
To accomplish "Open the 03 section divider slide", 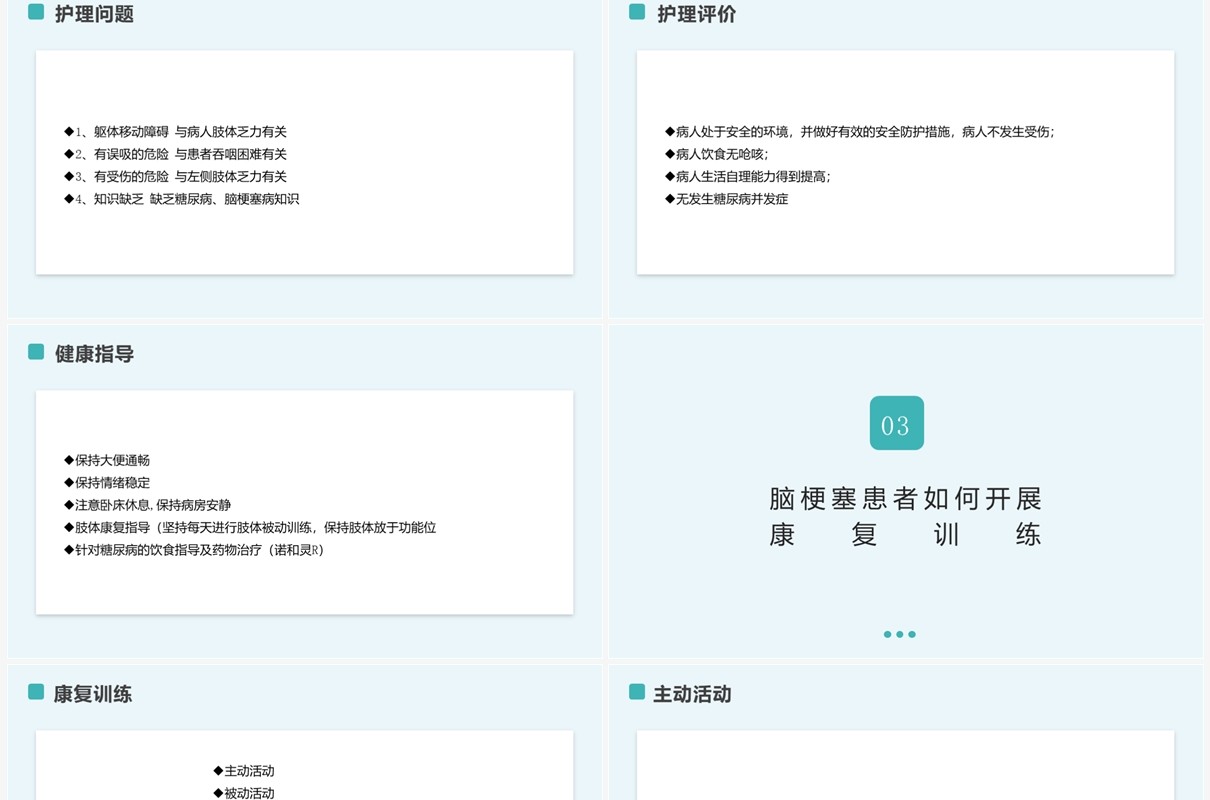I will pos(906,491).
